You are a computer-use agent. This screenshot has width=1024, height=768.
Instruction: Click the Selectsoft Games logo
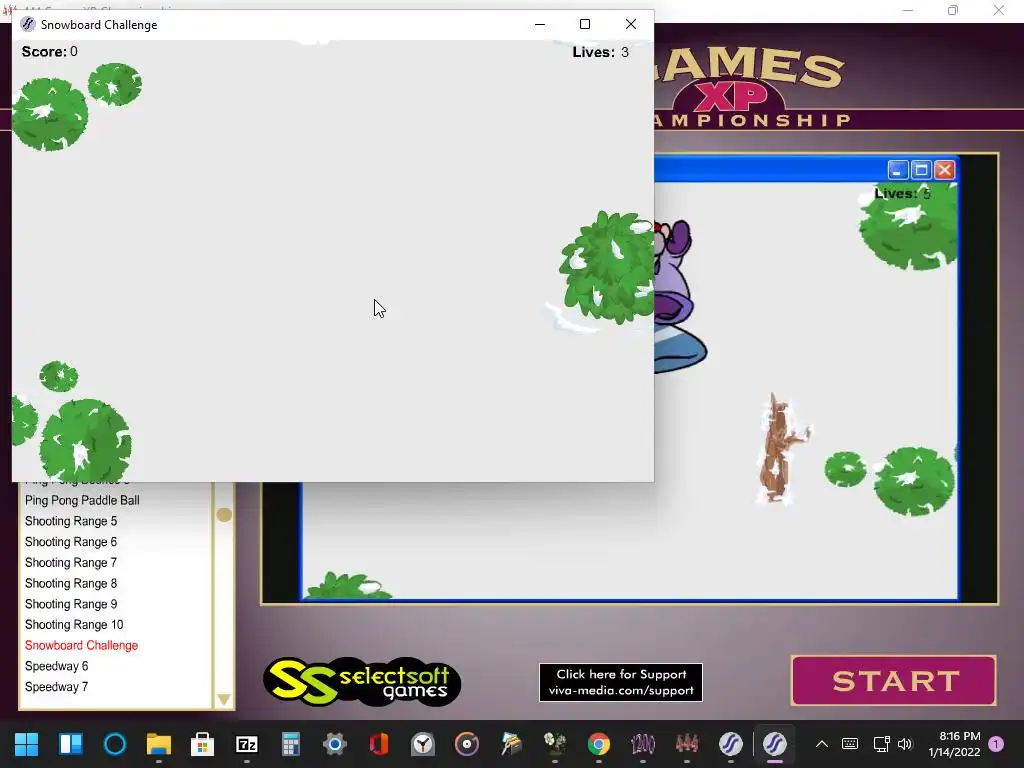(x=362, y=682)
